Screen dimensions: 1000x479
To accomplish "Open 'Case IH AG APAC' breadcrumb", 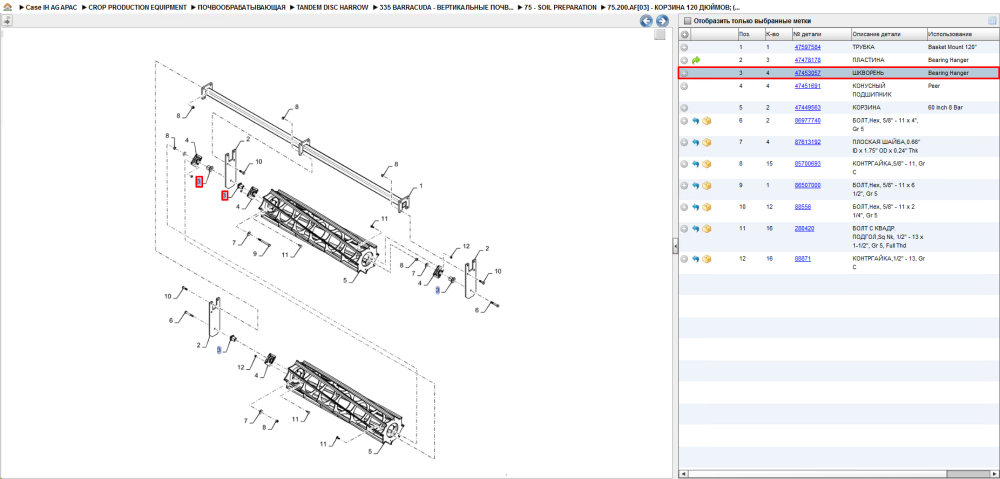I will click(x=51, y=7).
